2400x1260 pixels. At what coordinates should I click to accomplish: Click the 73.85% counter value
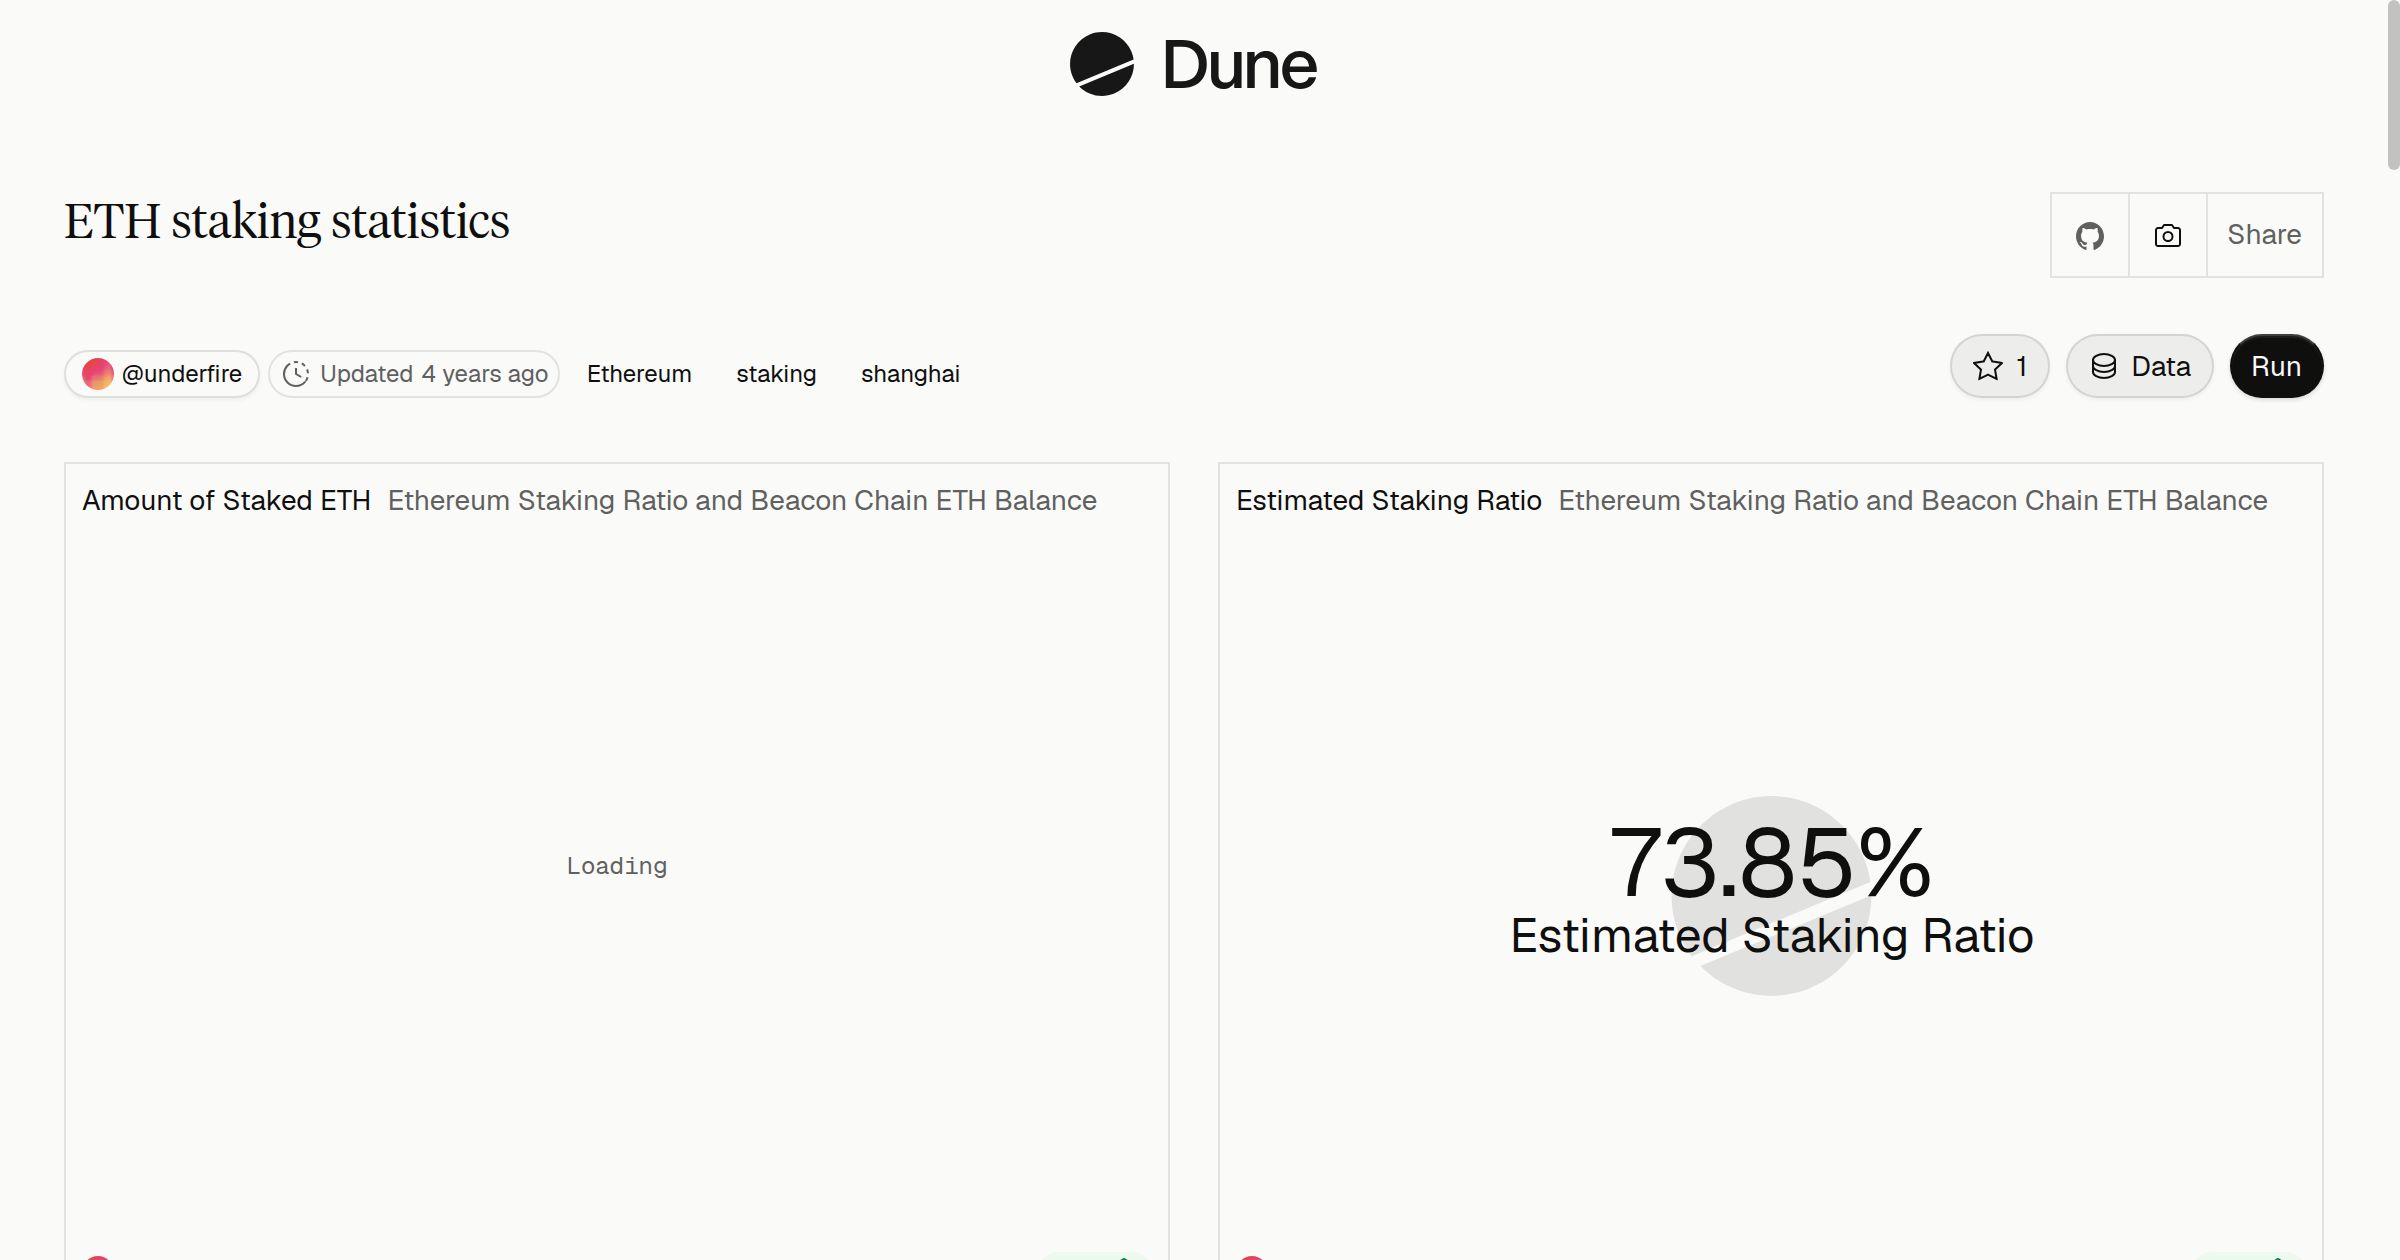tap(1770, 862)
